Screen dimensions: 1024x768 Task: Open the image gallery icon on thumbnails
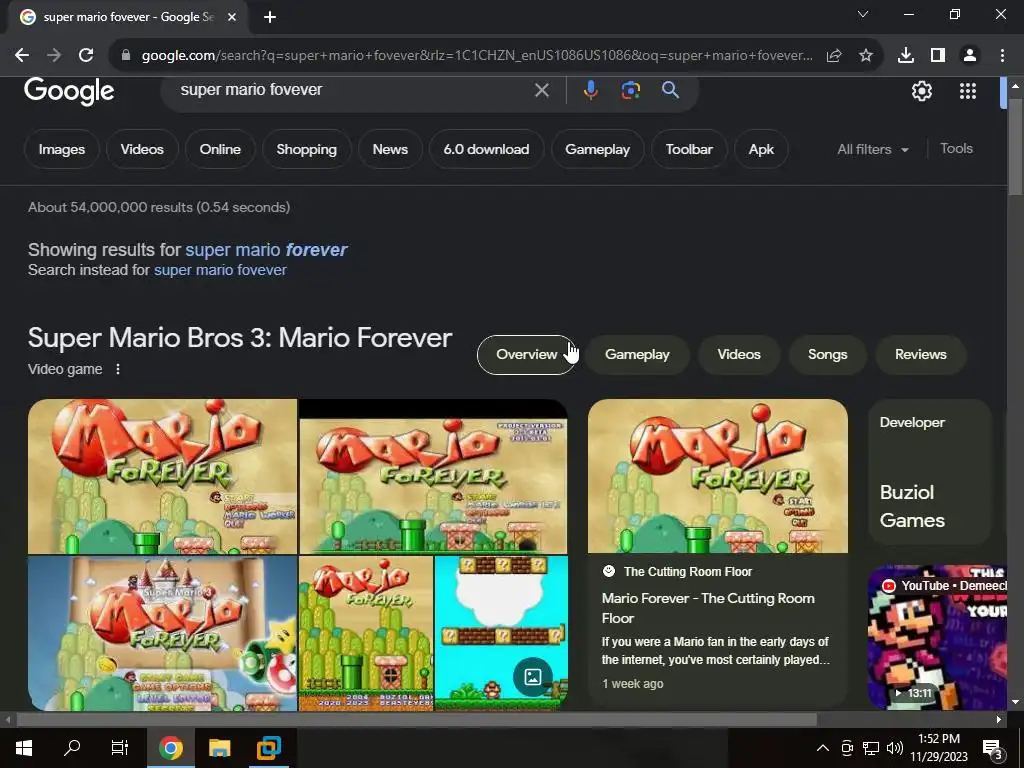pyautogui.click(x=533, y=677)
